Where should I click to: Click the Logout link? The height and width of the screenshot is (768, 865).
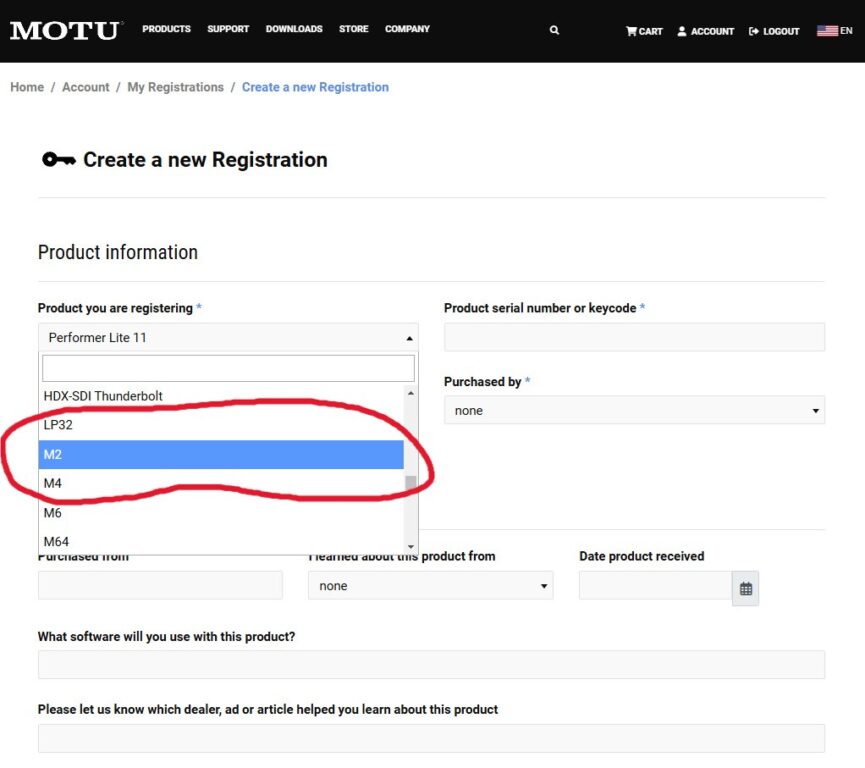tap(774, 31)
